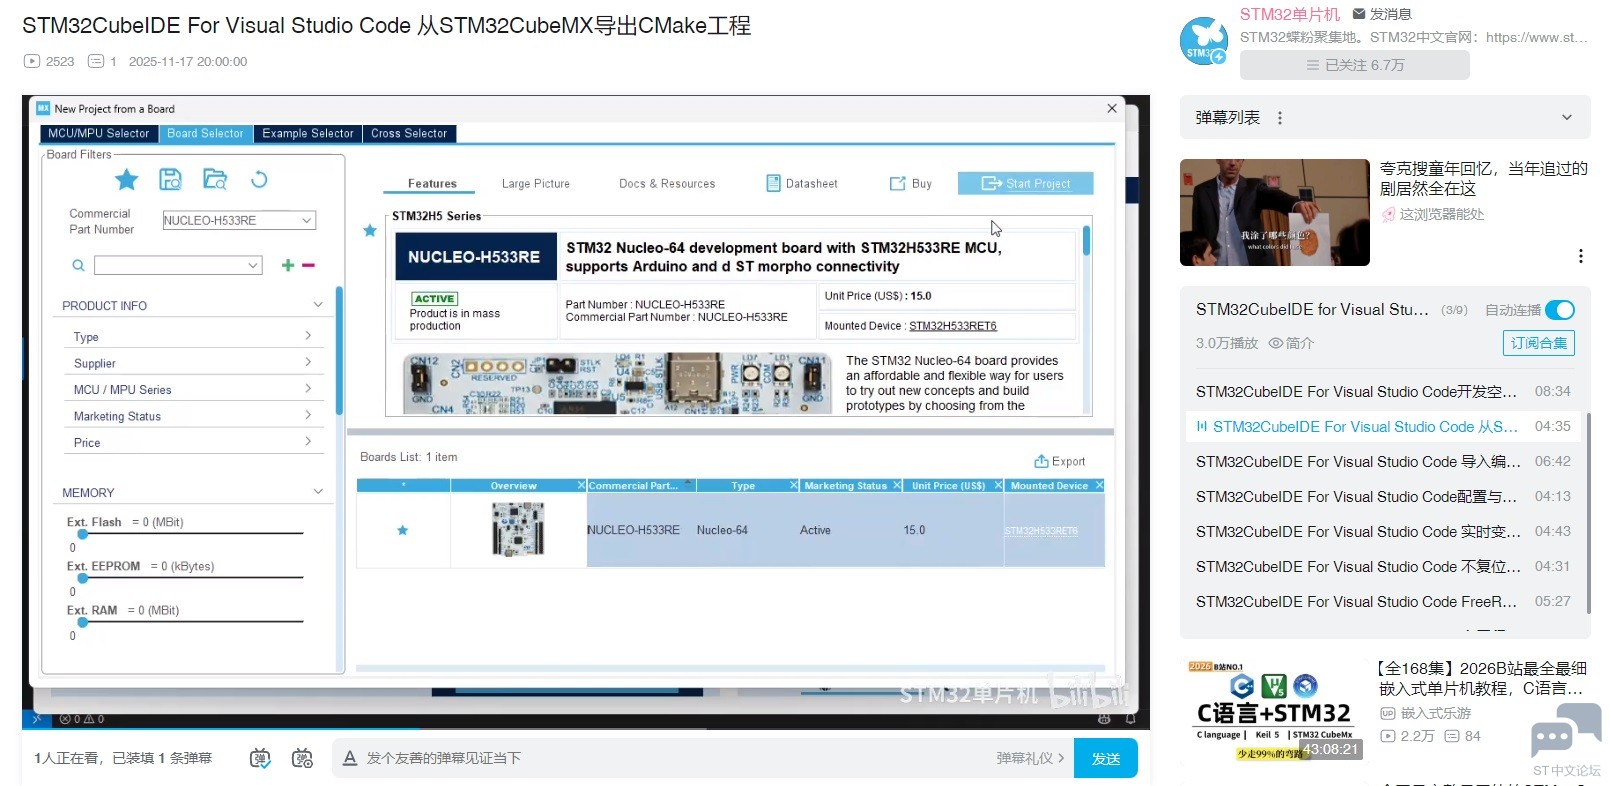Click the green plus add filter icon
Image resolution: width=1610 pixels, height=786 pixels.
pos(288,265)
